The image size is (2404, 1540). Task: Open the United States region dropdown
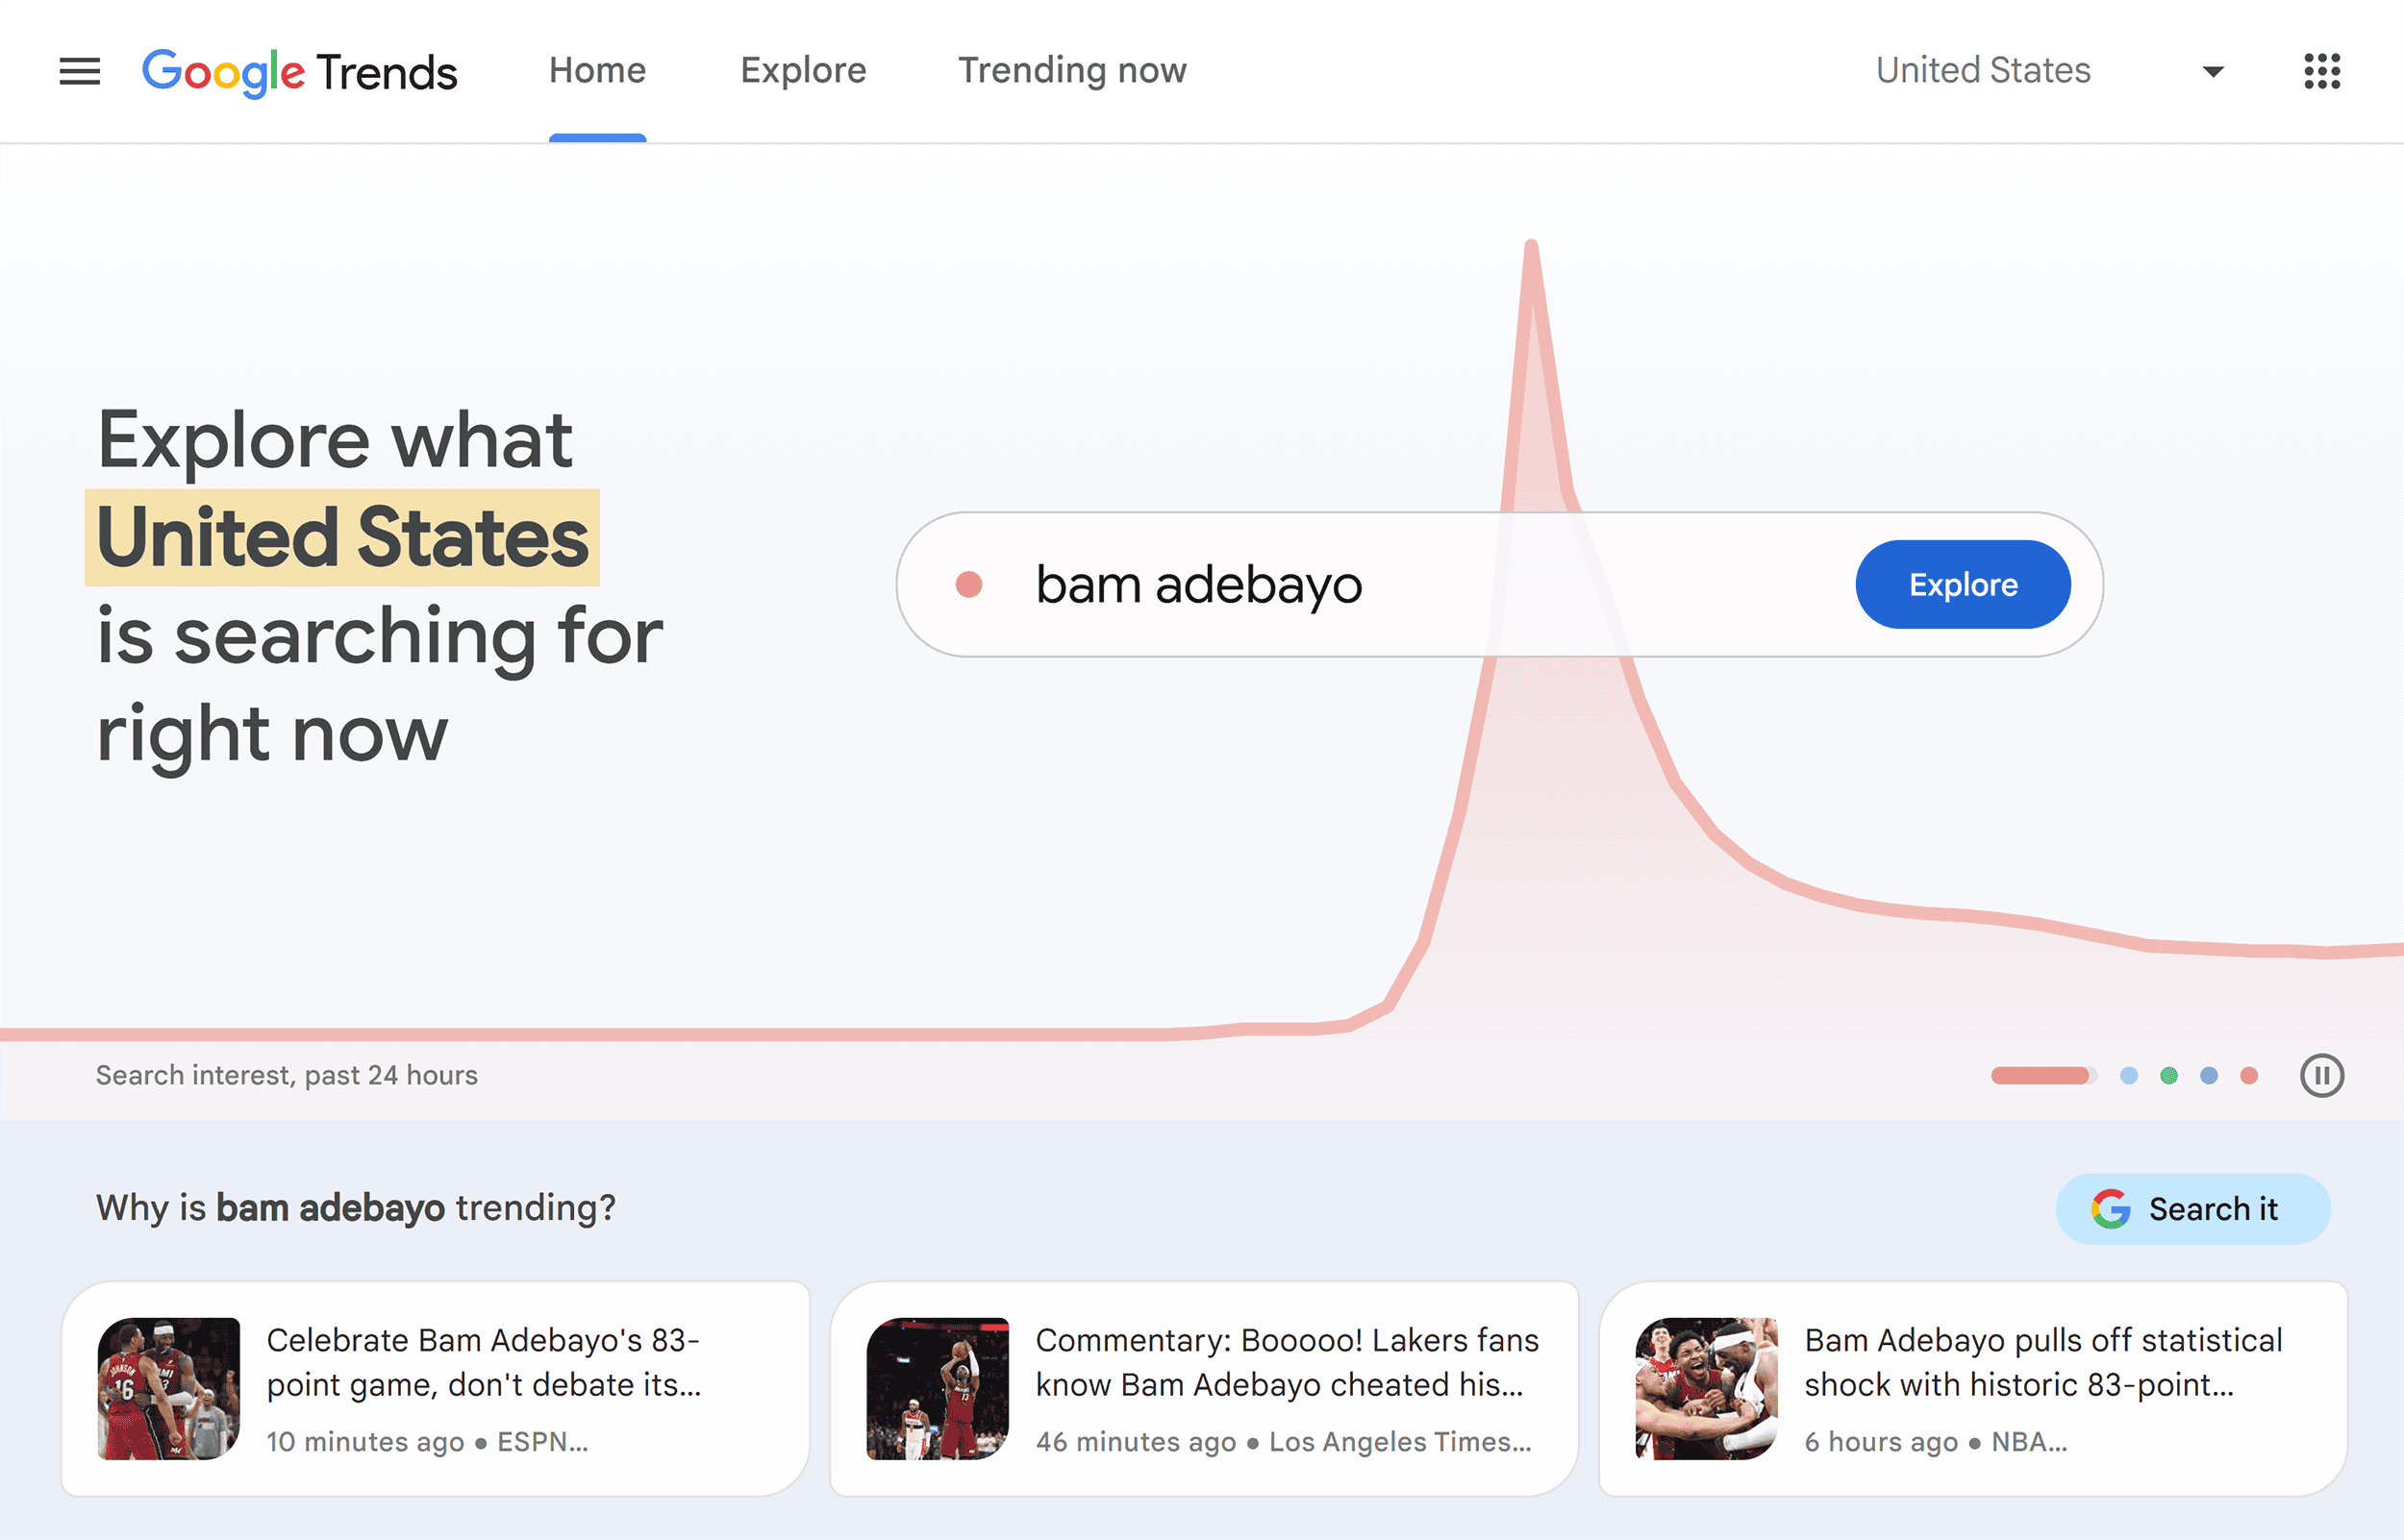coord(1983,70)
